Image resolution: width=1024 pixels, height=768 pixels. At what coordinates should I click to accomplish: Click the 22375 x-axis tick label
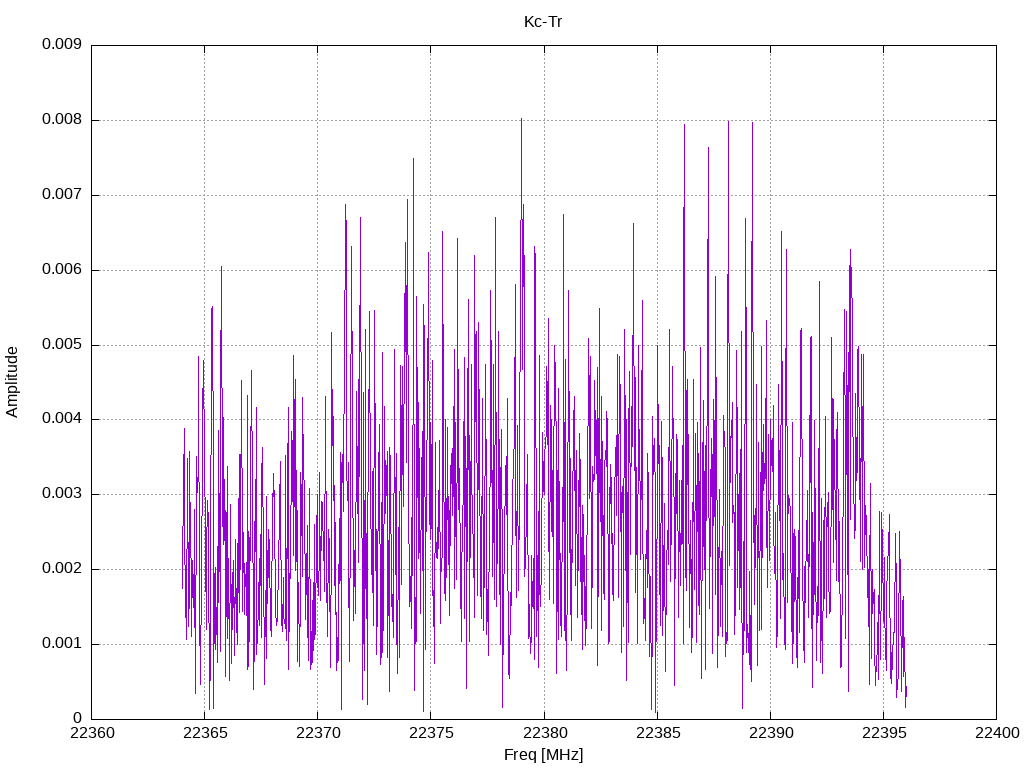pos(431,733)
